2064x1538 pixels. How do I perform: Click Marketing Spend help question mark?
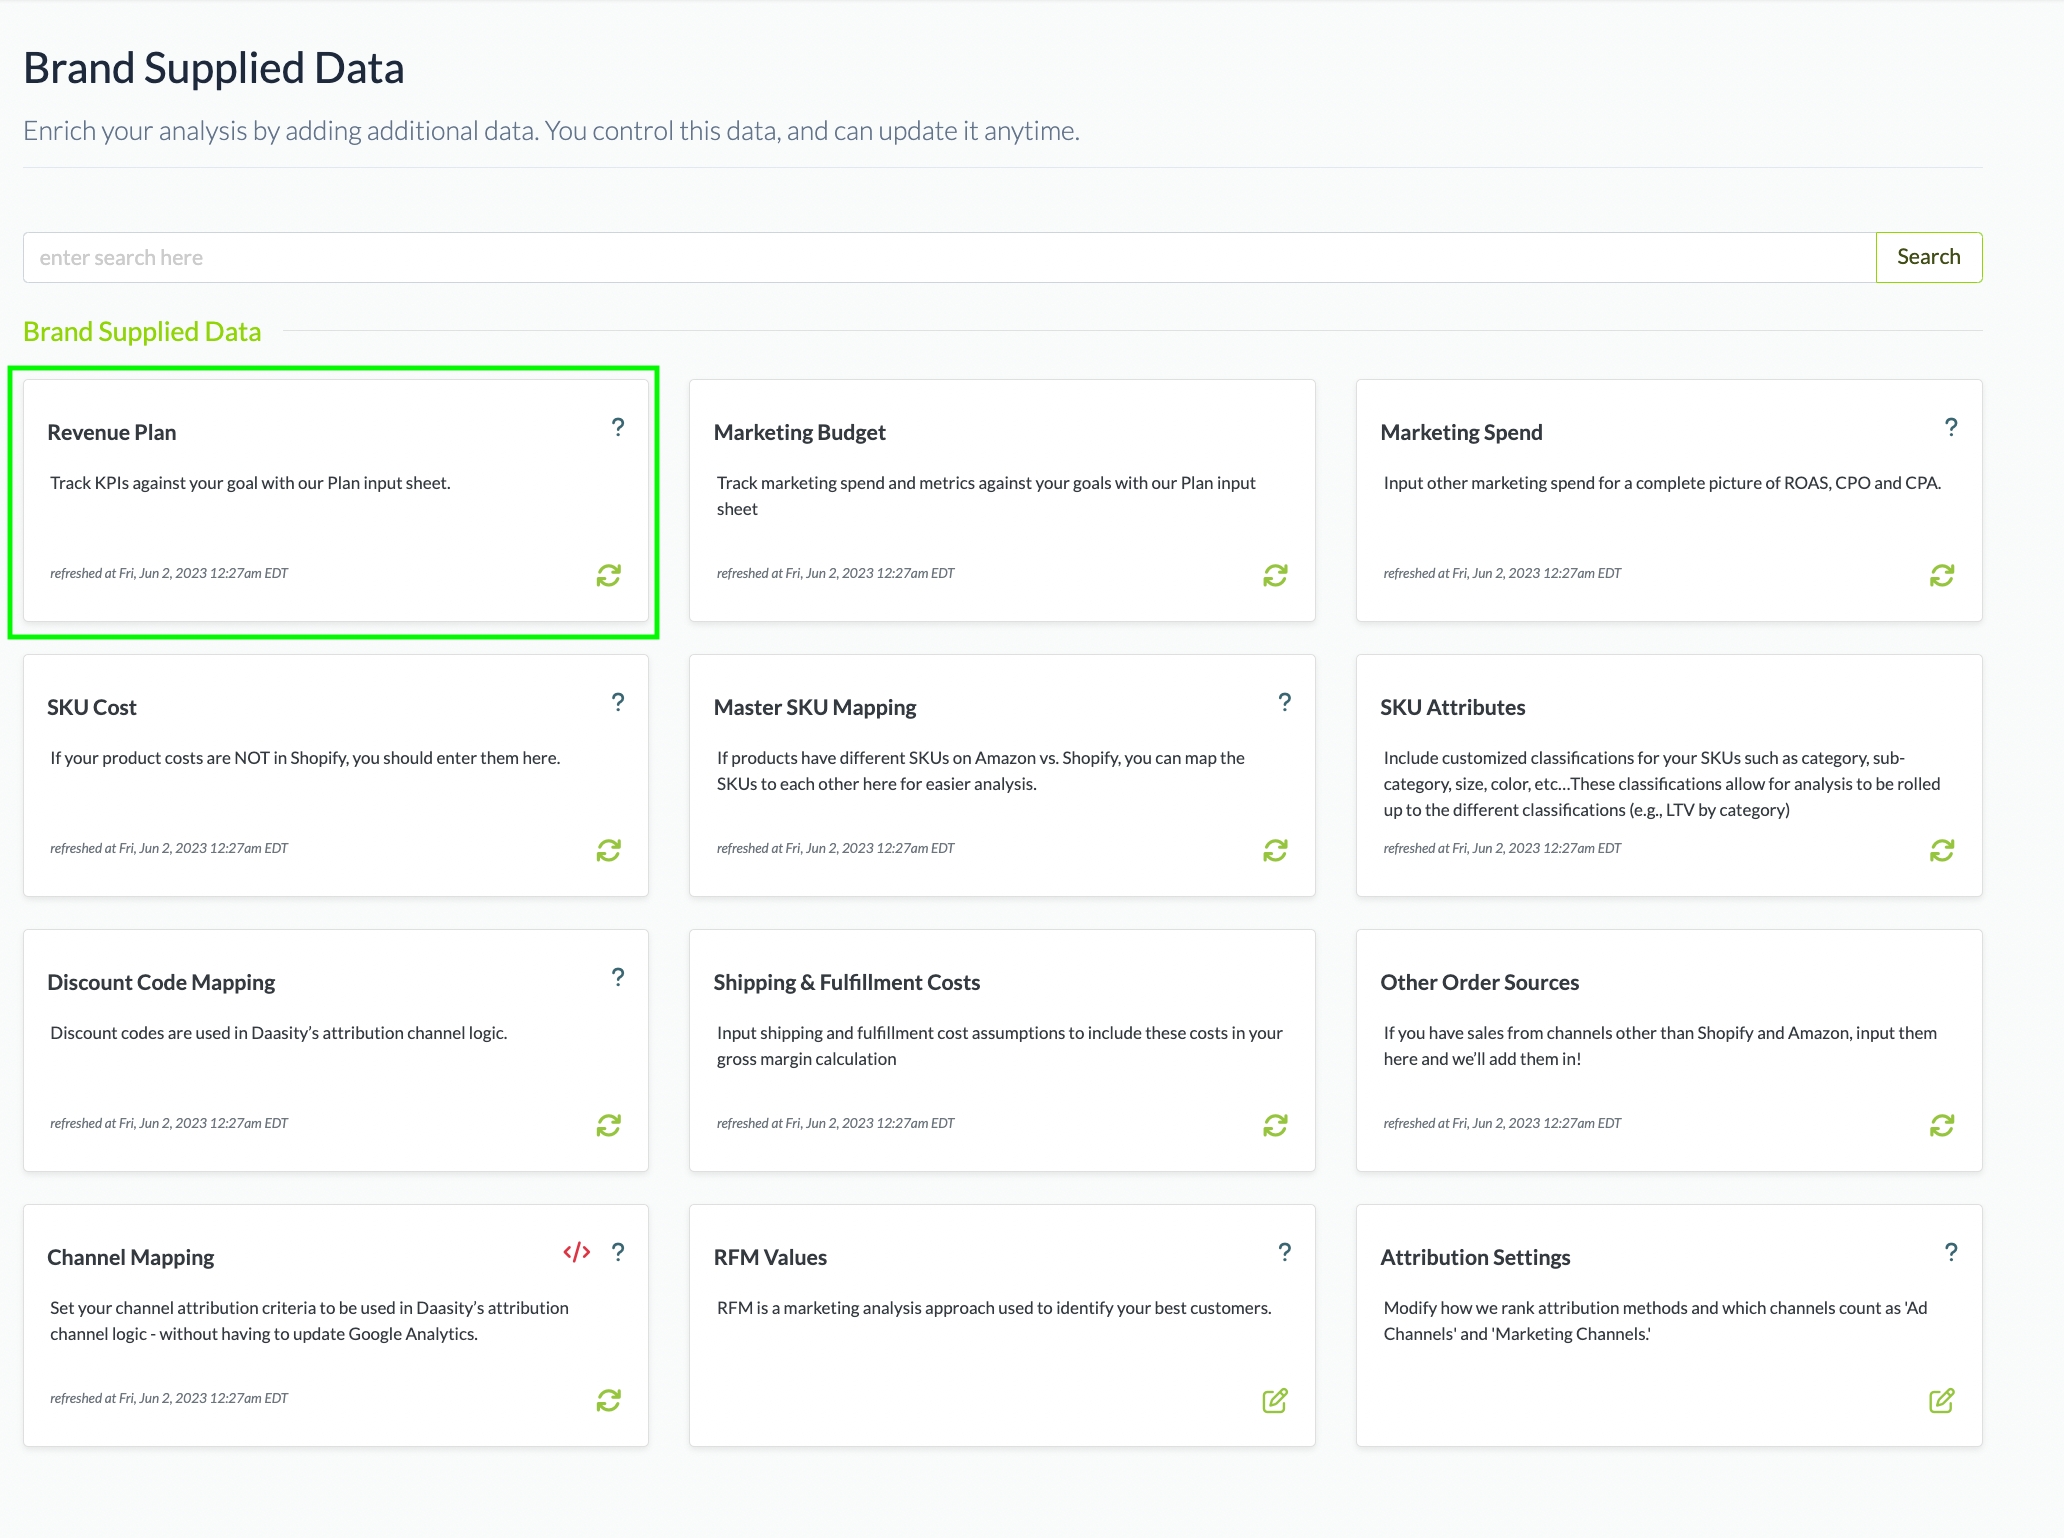[x=1950, y=428]
